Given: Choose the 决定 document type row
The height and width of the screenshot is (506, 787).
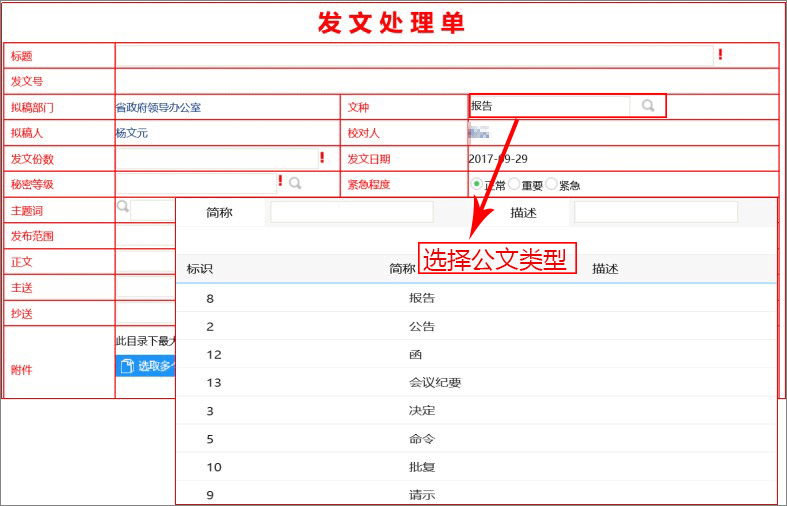Looking at the screenshot, I should tap(476, 411).
